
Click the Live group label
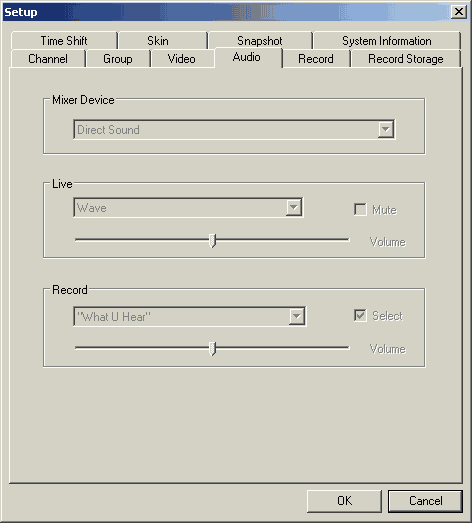tap(62, 184)
